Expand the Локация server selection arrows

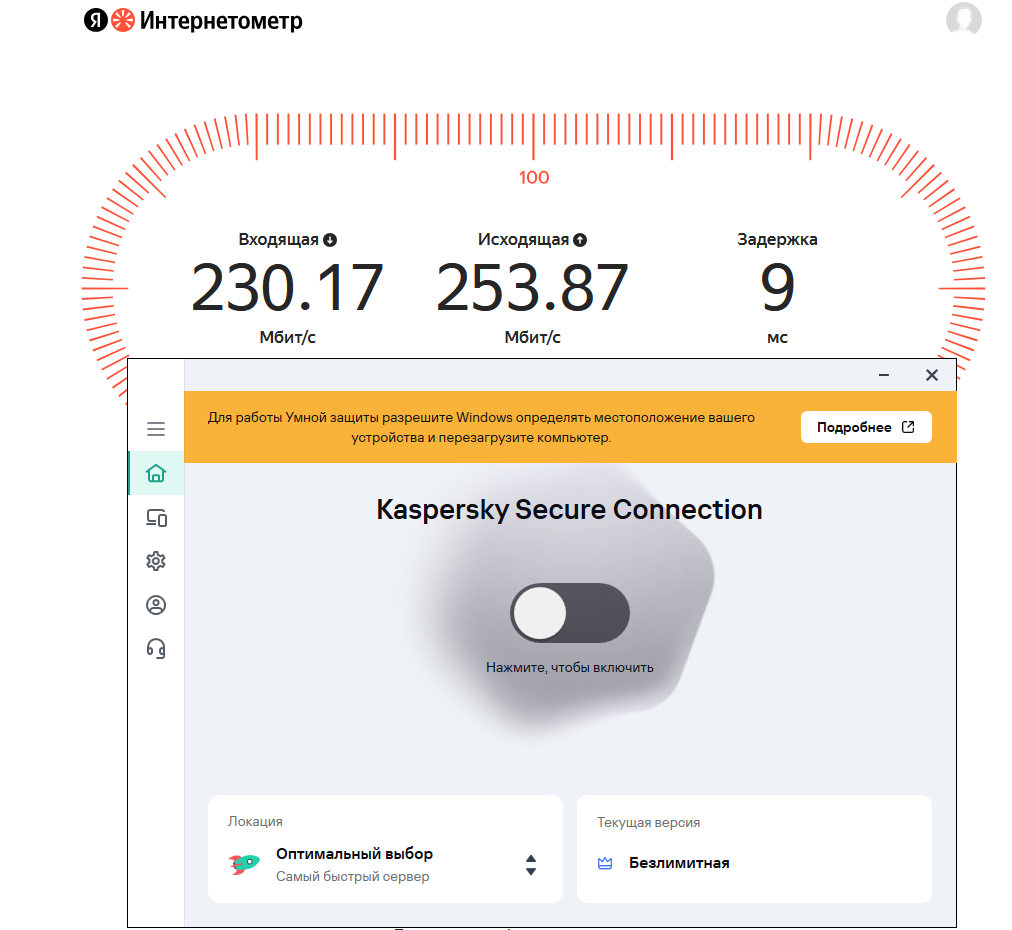pos(531,865)
